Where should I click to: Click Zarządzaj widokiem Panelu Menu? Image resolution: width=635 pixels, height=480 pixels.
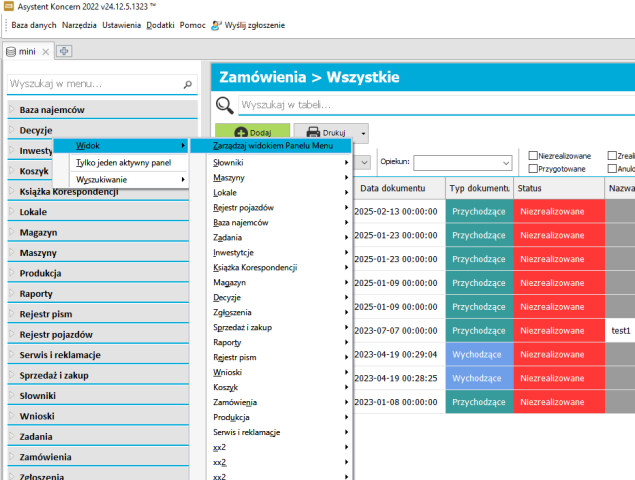tap(271, 145)
